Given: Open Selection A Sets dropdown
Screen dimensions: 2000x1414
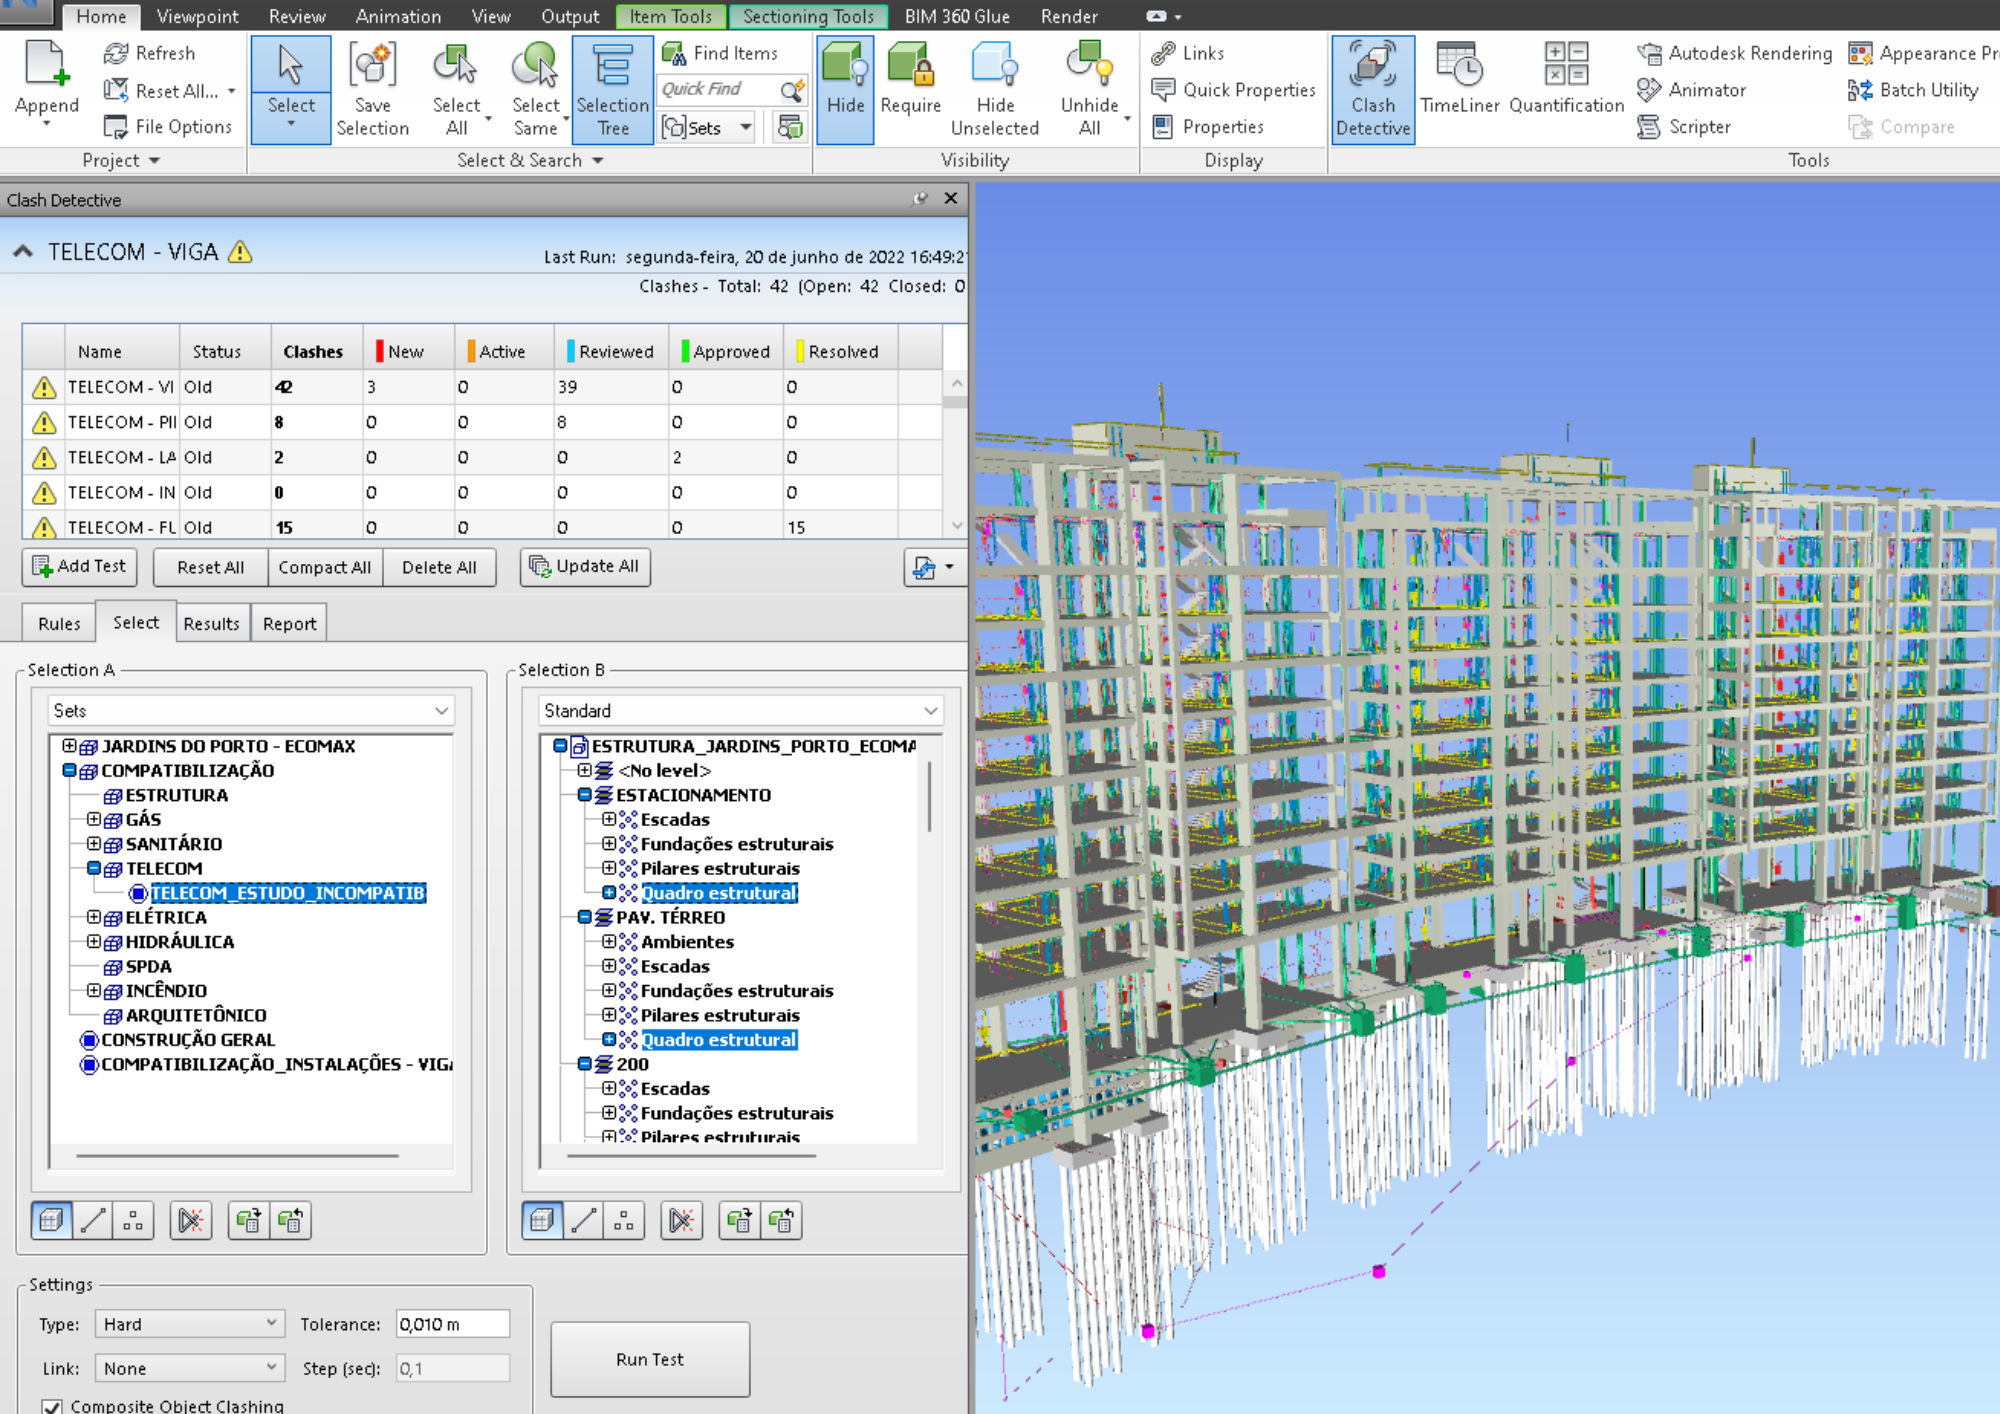Looking at the screenshot, I should click(251, 710).
